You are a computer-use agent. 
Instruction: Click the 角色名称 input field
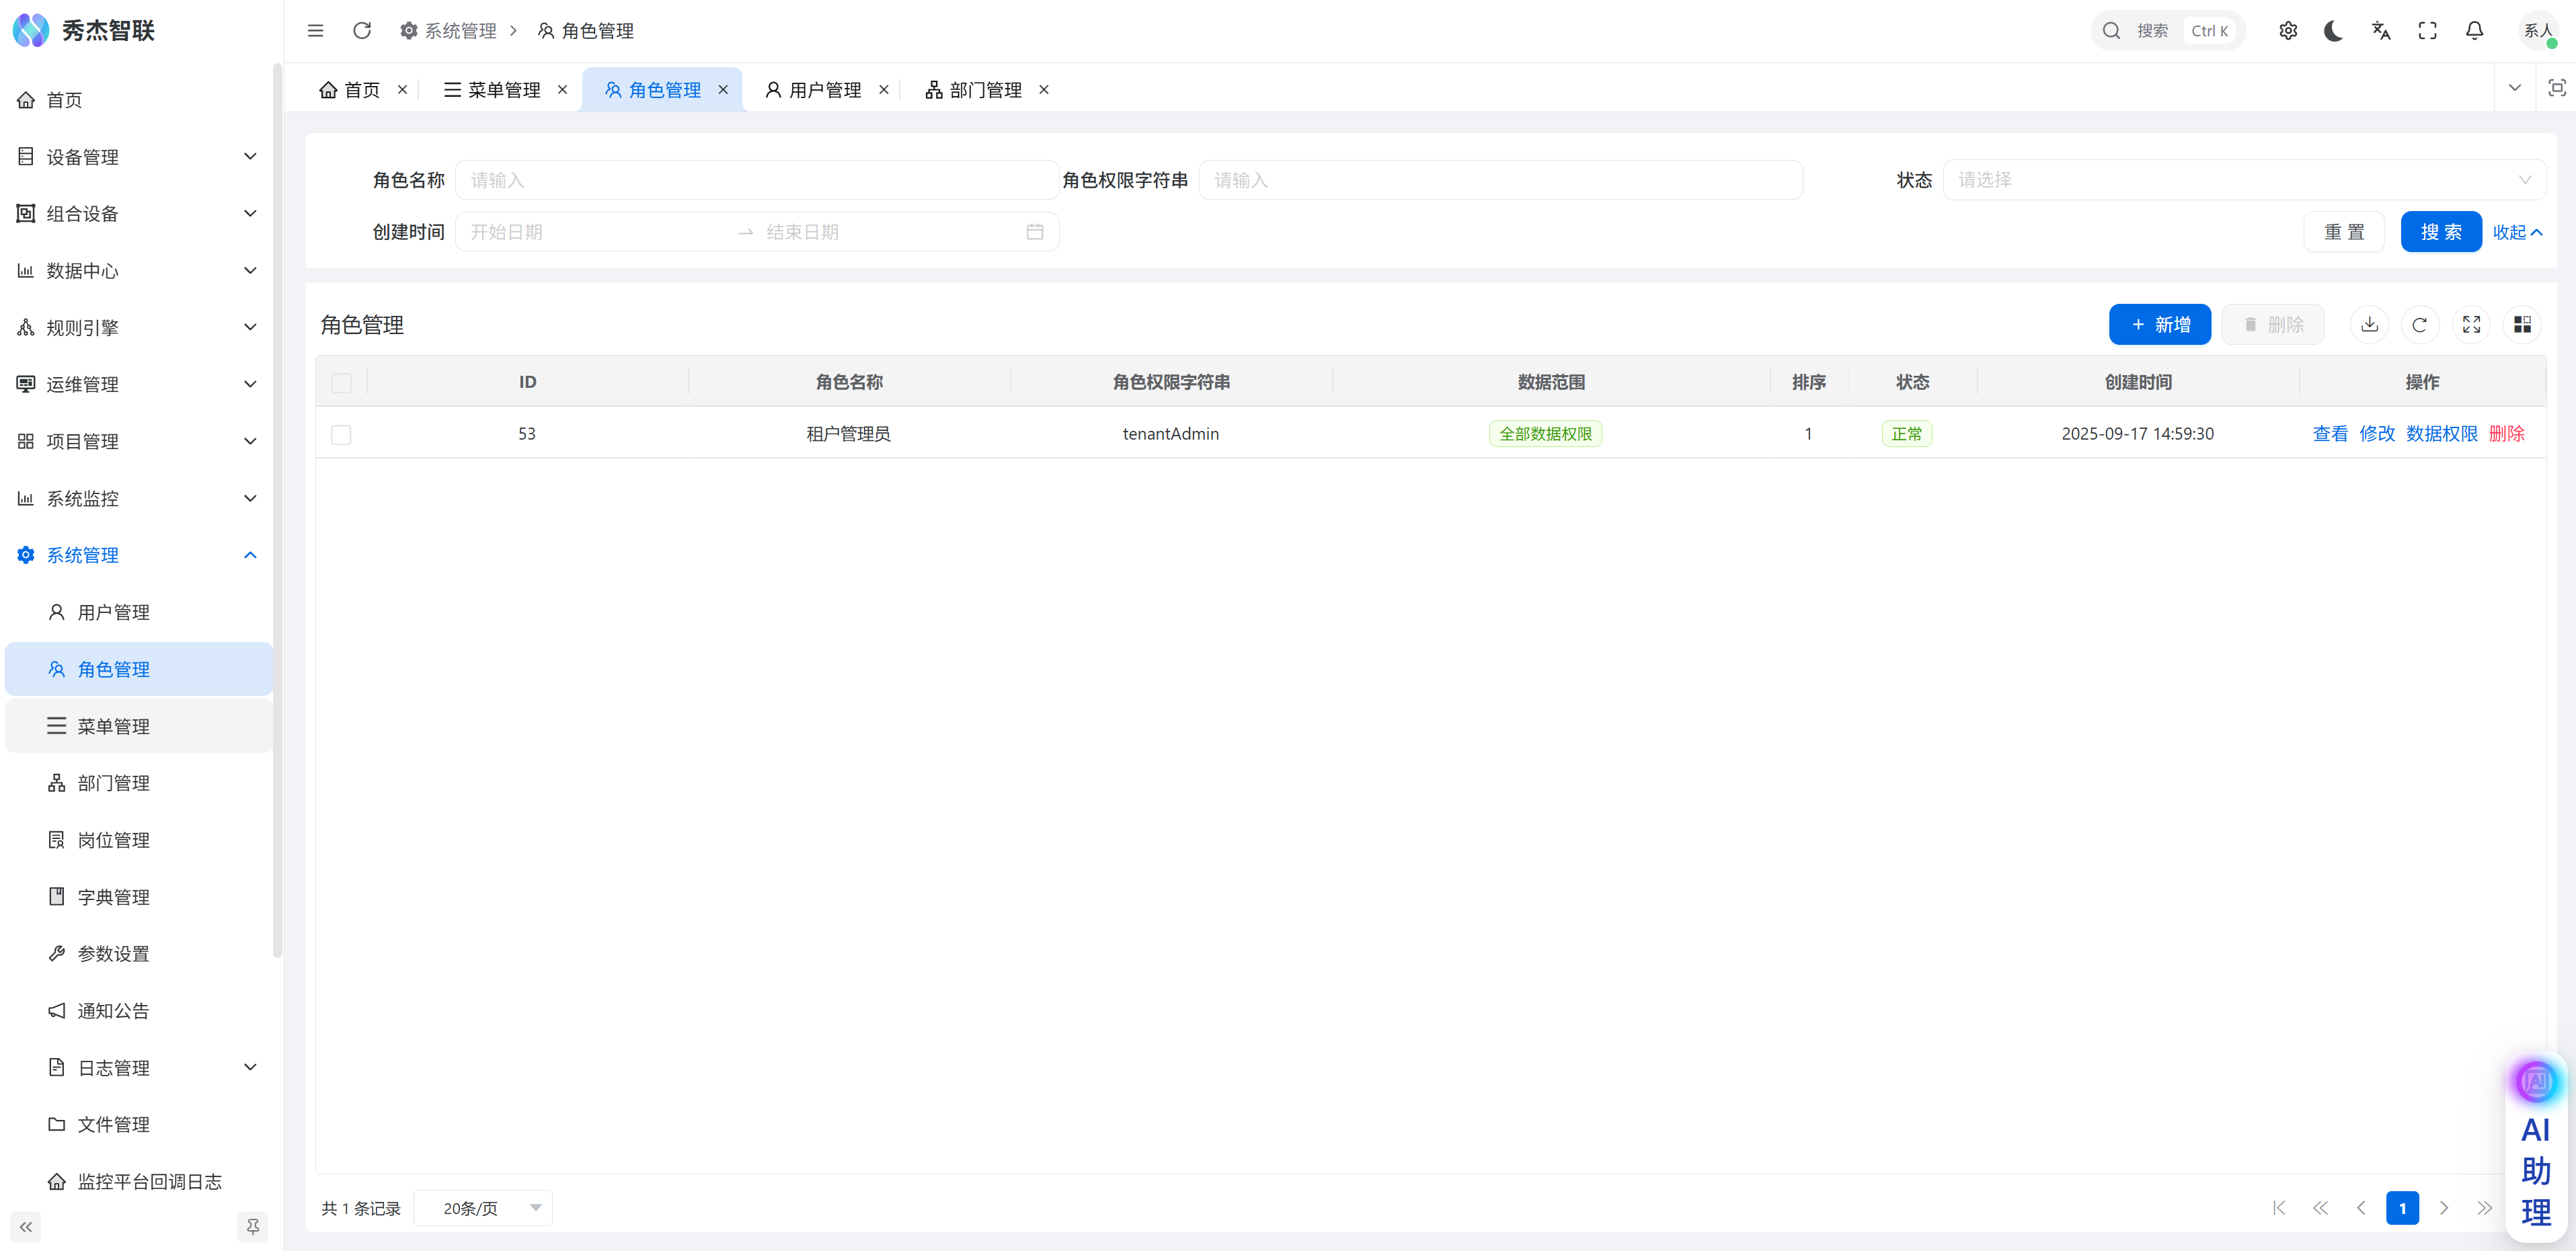pyautogui.click(x=756, y=180)
